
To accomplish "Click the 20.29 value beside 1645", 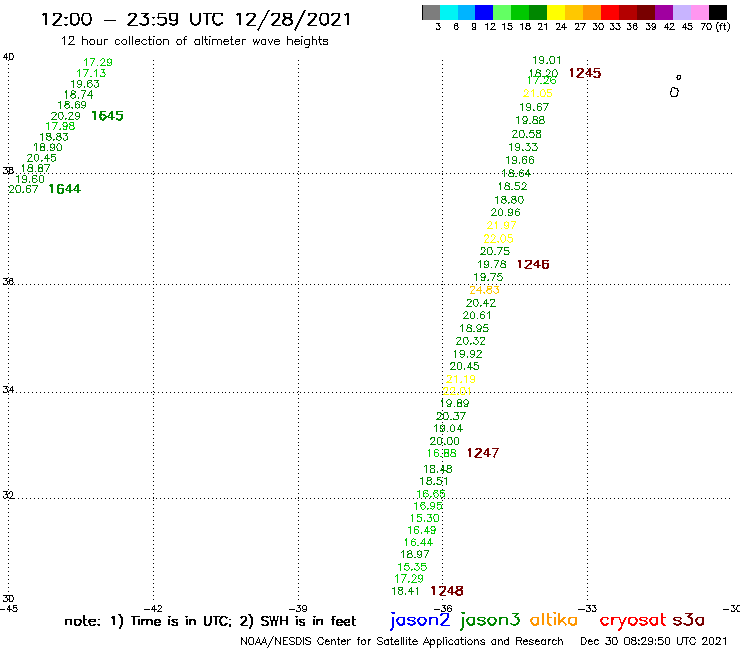I will click(x=66, y=116).
